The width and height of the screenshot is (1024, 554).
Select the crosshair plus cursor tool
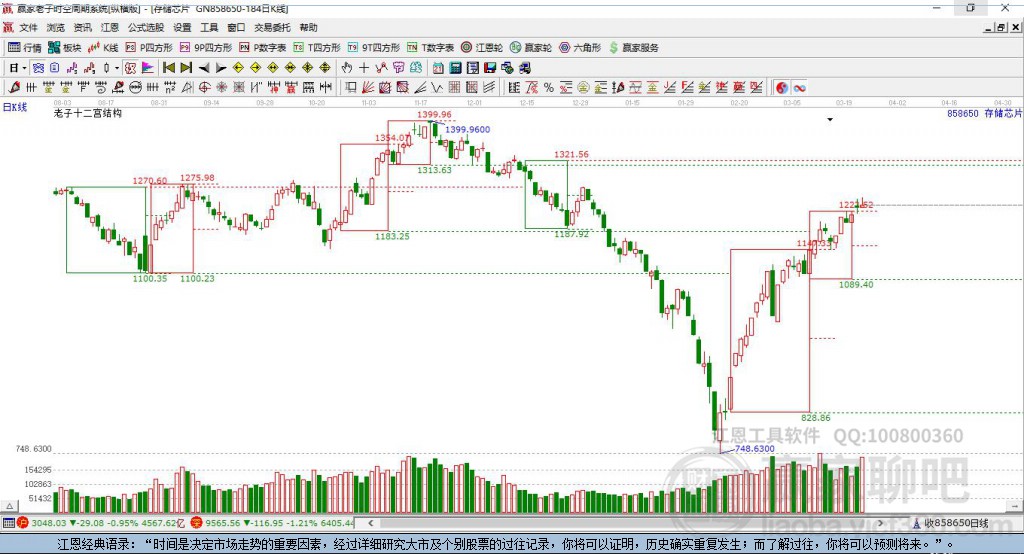pyautogui.click(x=364, y=68)
